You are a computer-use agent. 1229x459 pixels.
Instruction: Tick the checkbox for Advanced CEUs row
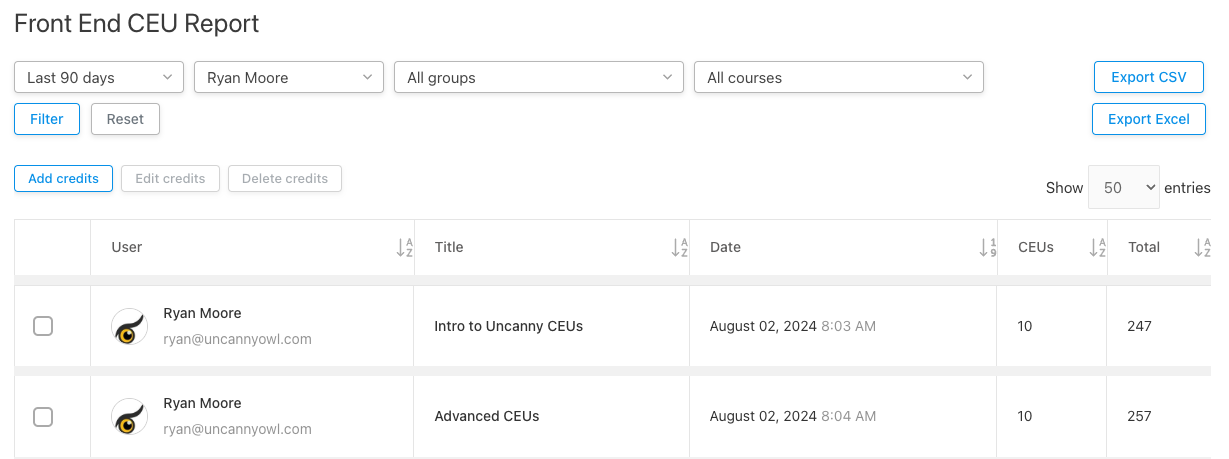click(x=43, y=416)
